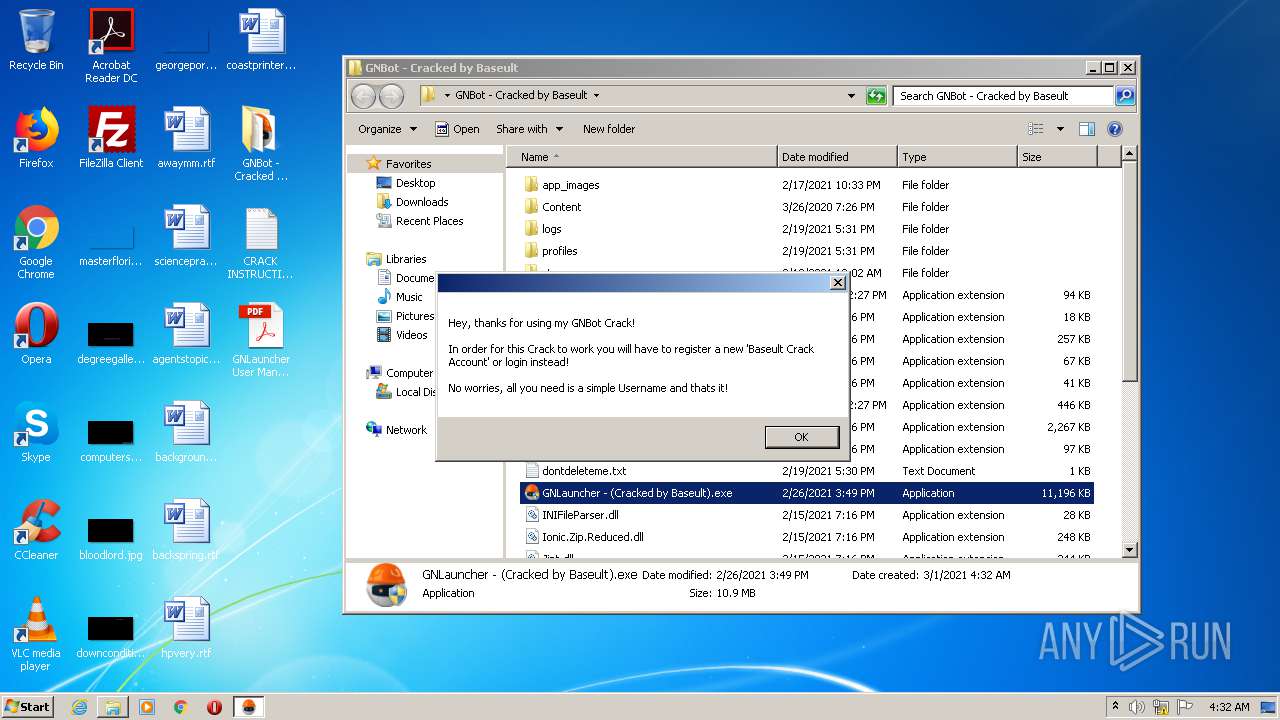The width and height of the screenshot is (1280, 720).
Task: Open Explorer help question mark icon
Action: click(x=1115, y=129)
